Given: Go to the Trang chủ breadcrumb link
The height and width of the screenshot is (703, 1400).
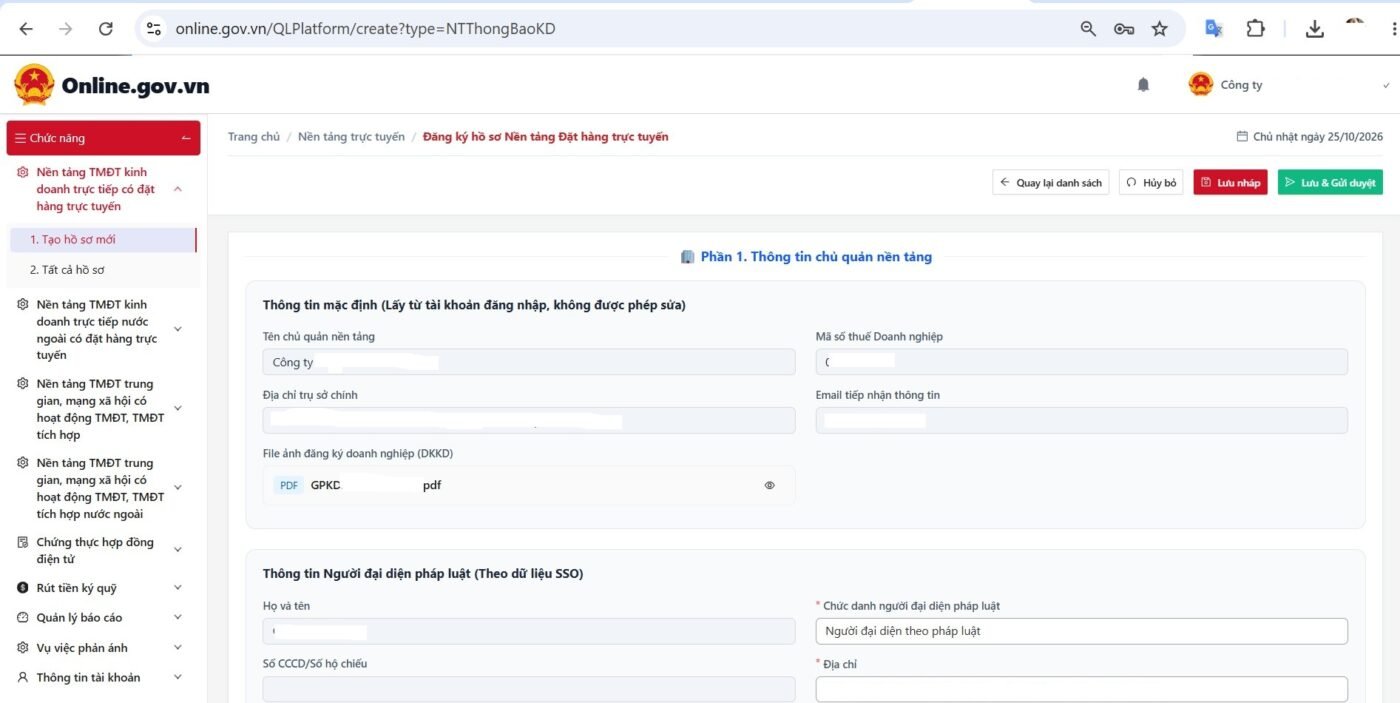Looking at the screenshot, I should (x=254, y=137).
